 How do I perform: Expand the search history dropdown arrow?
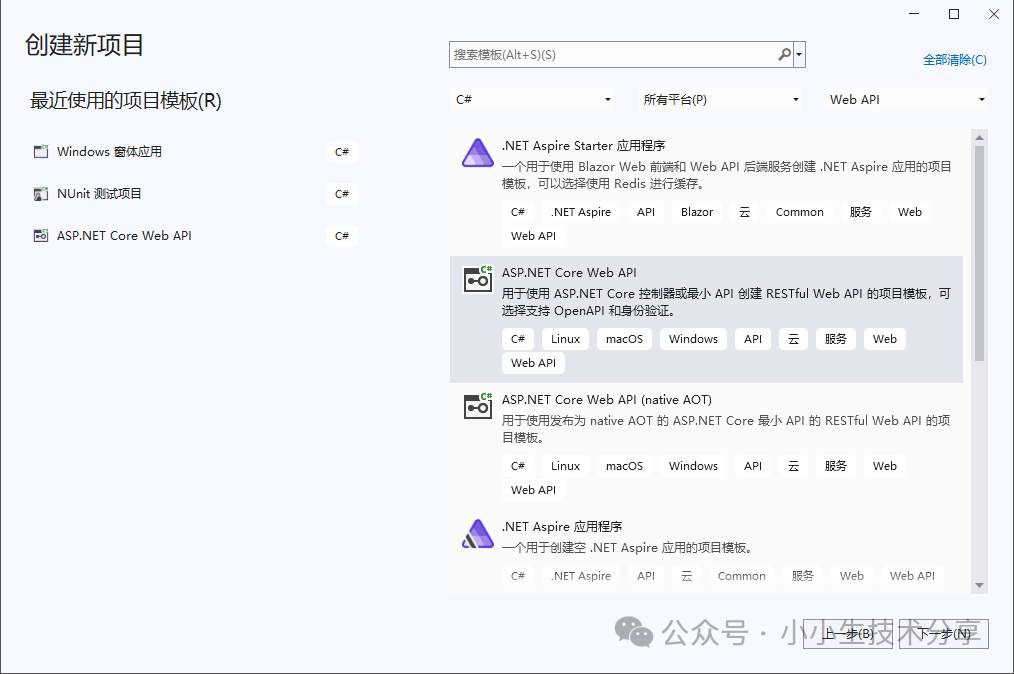click(x=800, y=55)
